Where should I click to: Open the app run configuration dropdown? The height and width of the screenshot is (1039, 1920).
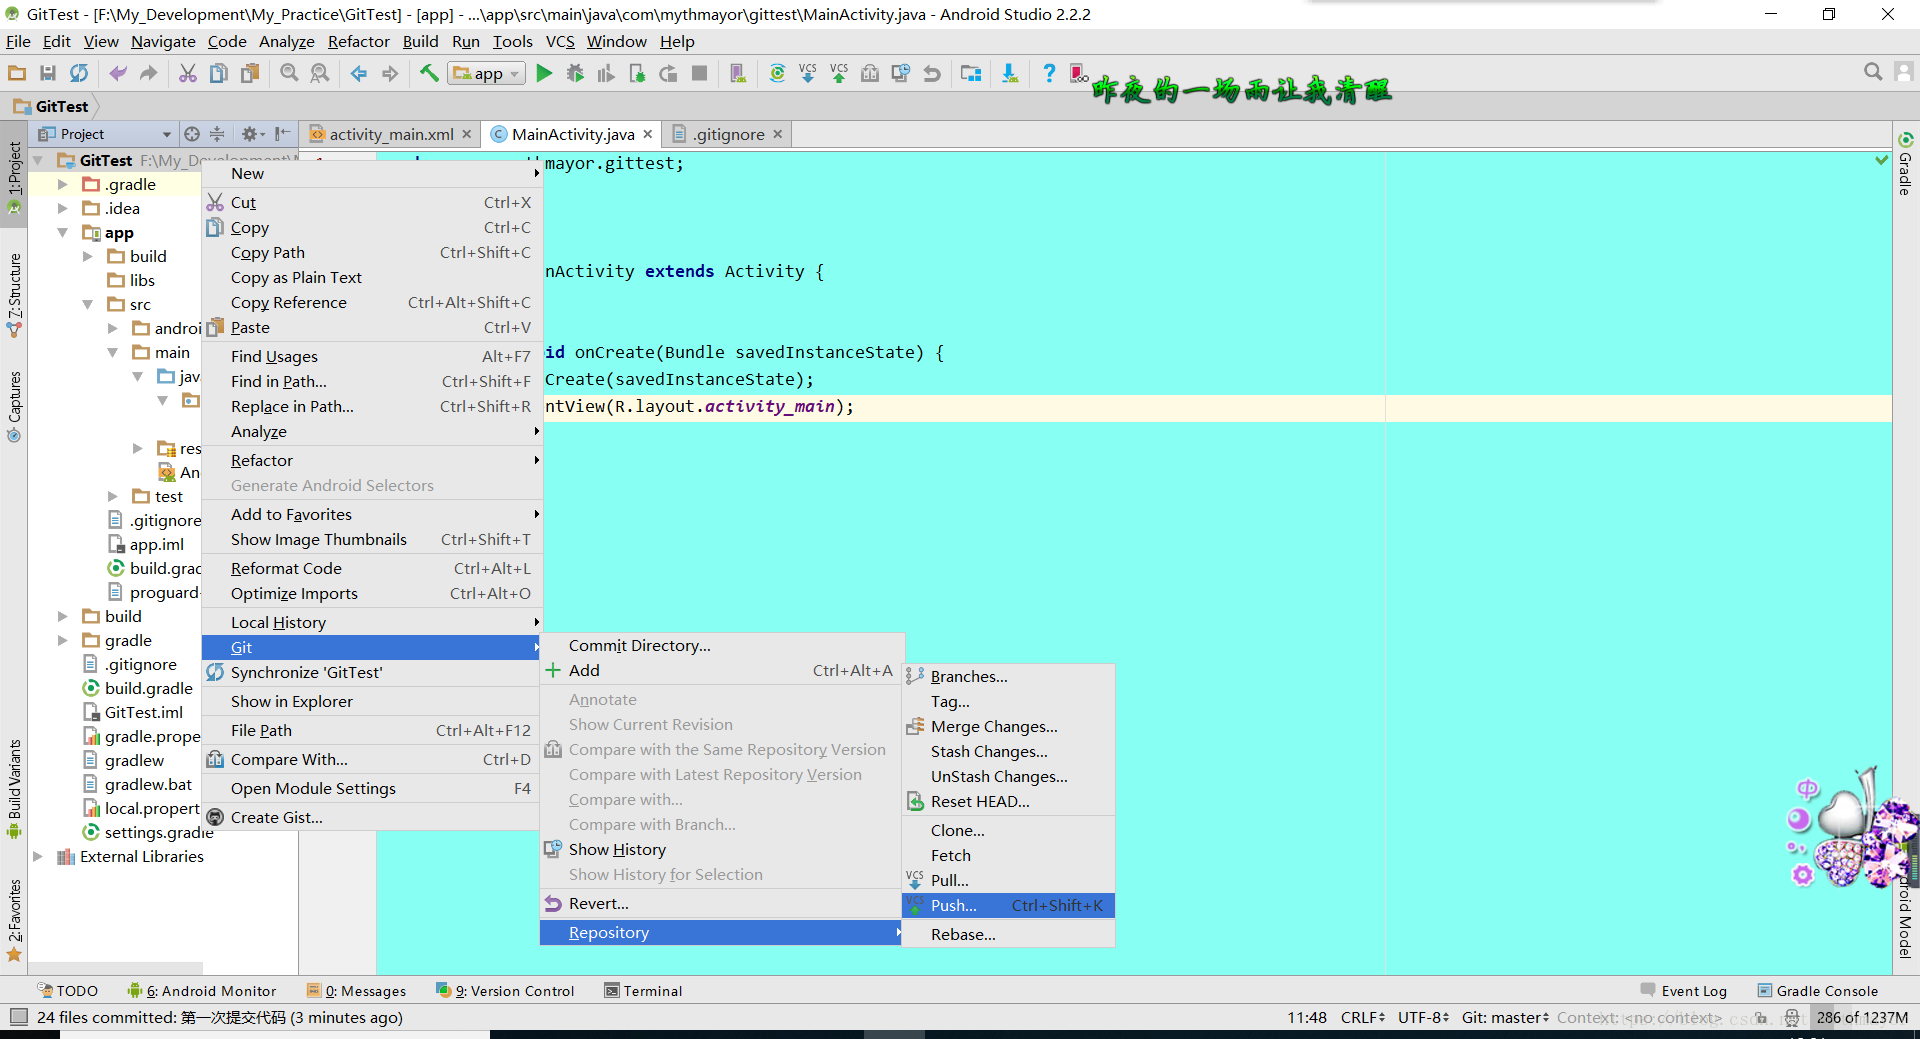coord(487,73)
